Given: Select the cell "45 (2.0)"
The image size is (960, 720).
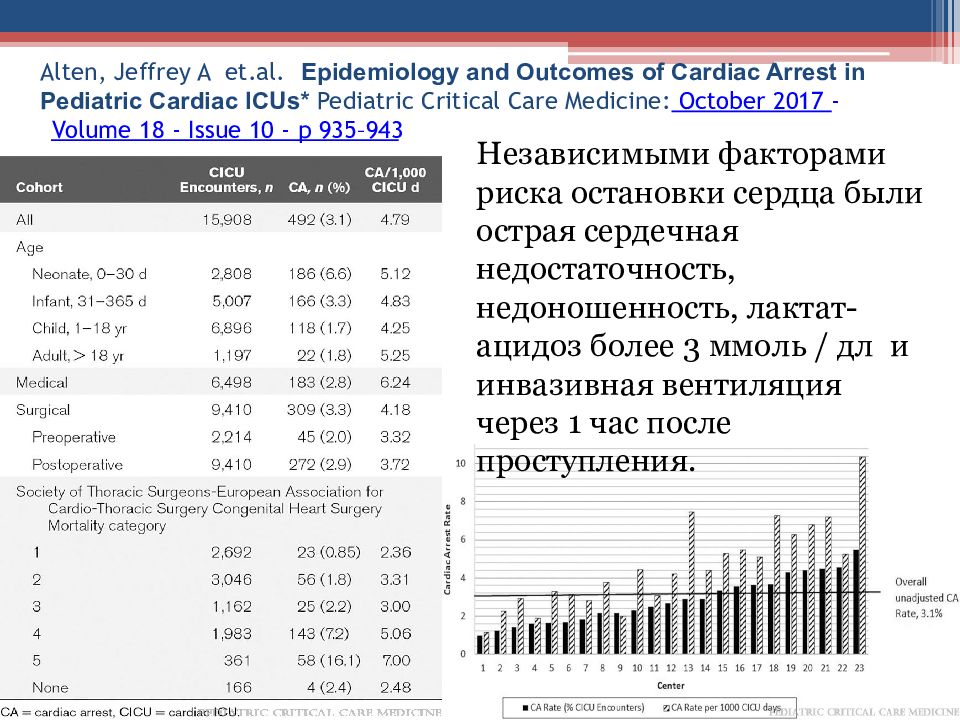Looking at the screenshot, I should click(x=324, y=437).
